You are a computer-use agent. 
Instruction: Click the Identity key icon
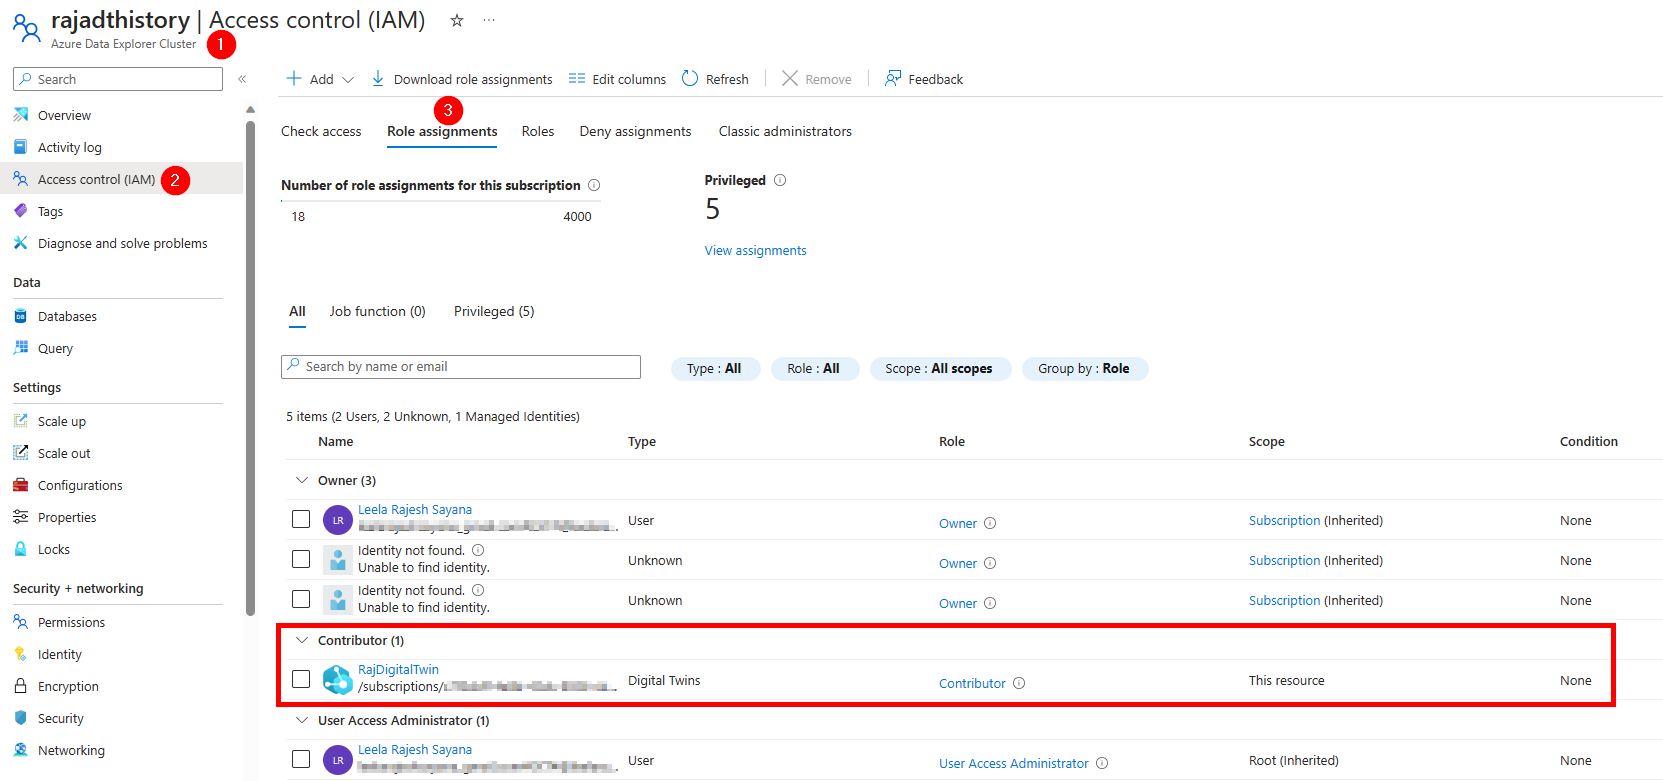[21, 654]
